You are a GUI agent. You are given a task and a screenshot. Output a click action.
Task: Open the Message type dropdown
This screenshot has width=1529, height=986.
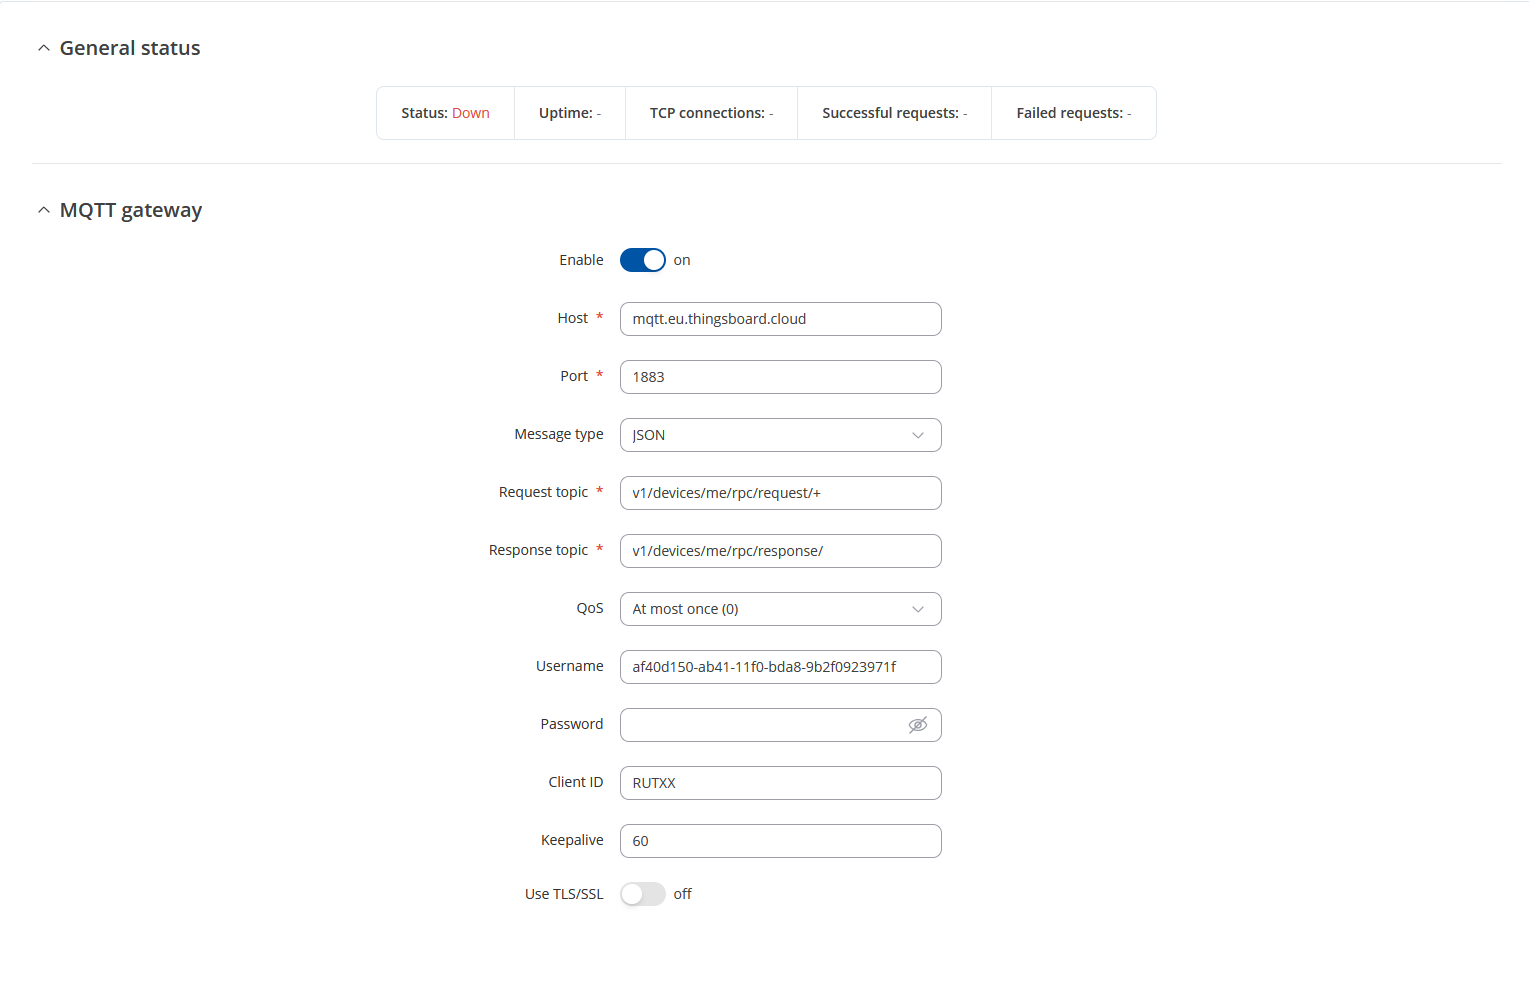click(x=780, y=435)
